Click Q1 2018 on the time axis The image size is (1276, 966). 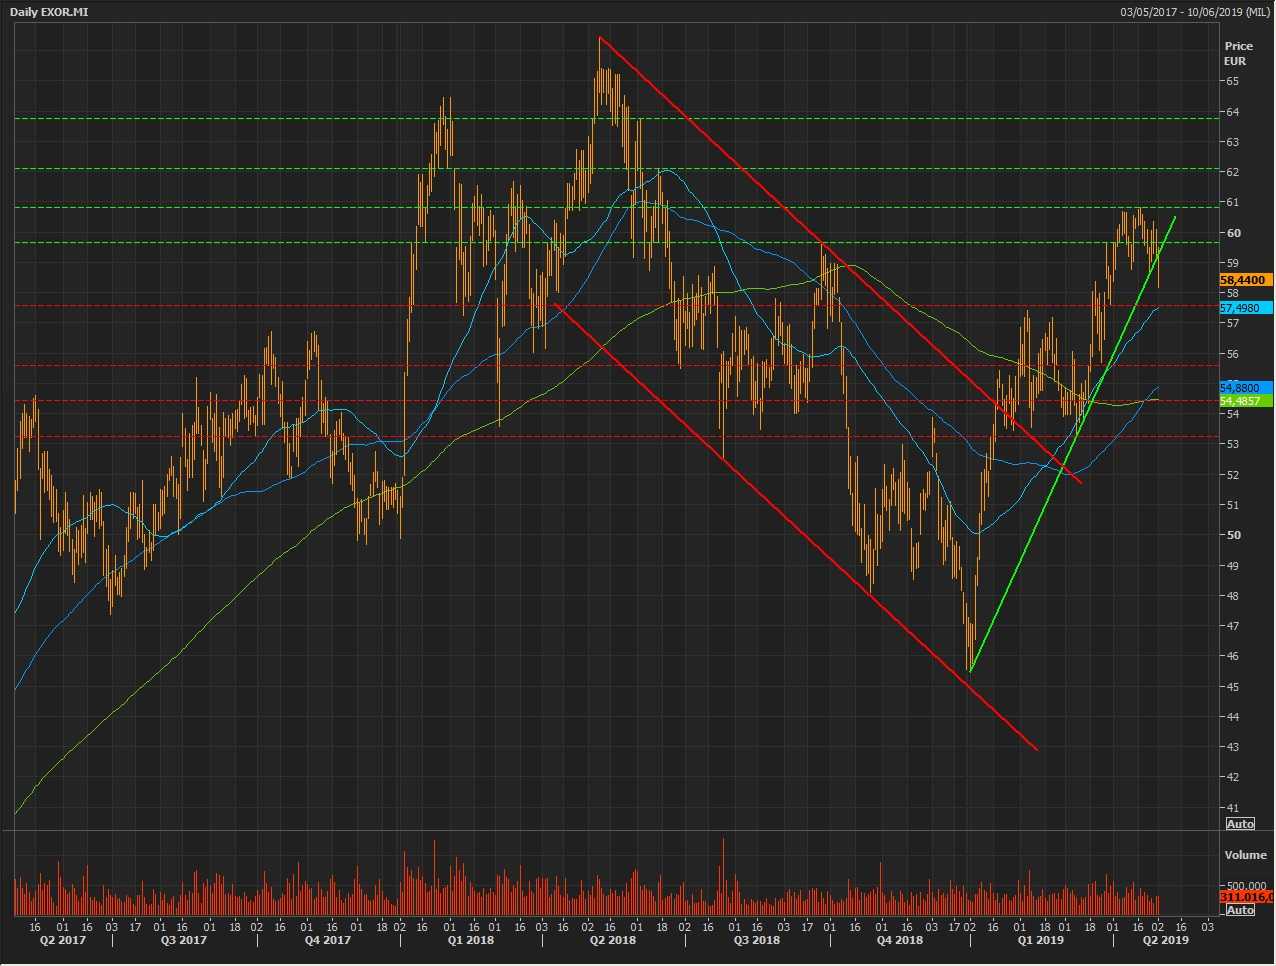[x=470, y=940]
